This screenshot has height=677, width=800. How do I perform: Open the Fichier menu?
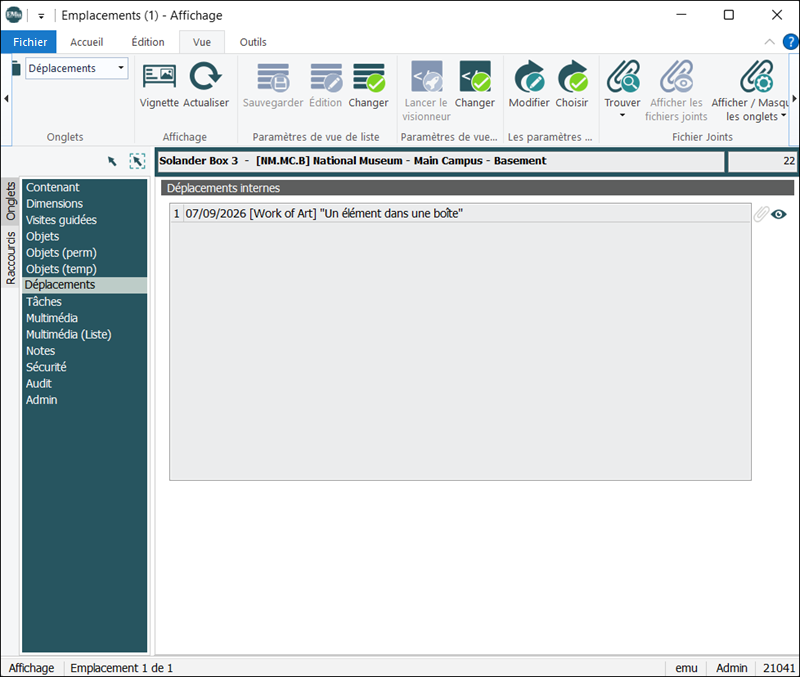[30, 42]
